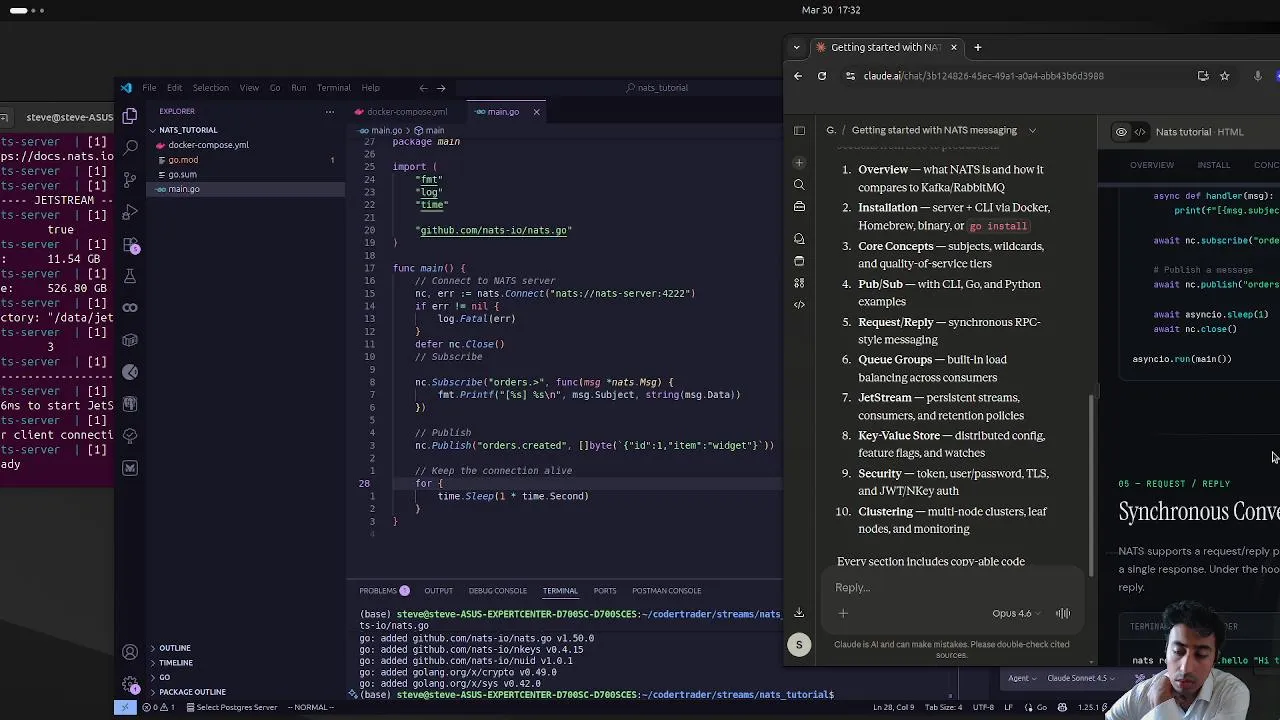Open Search view in VS Code activity bar

(x=130, y=147)
